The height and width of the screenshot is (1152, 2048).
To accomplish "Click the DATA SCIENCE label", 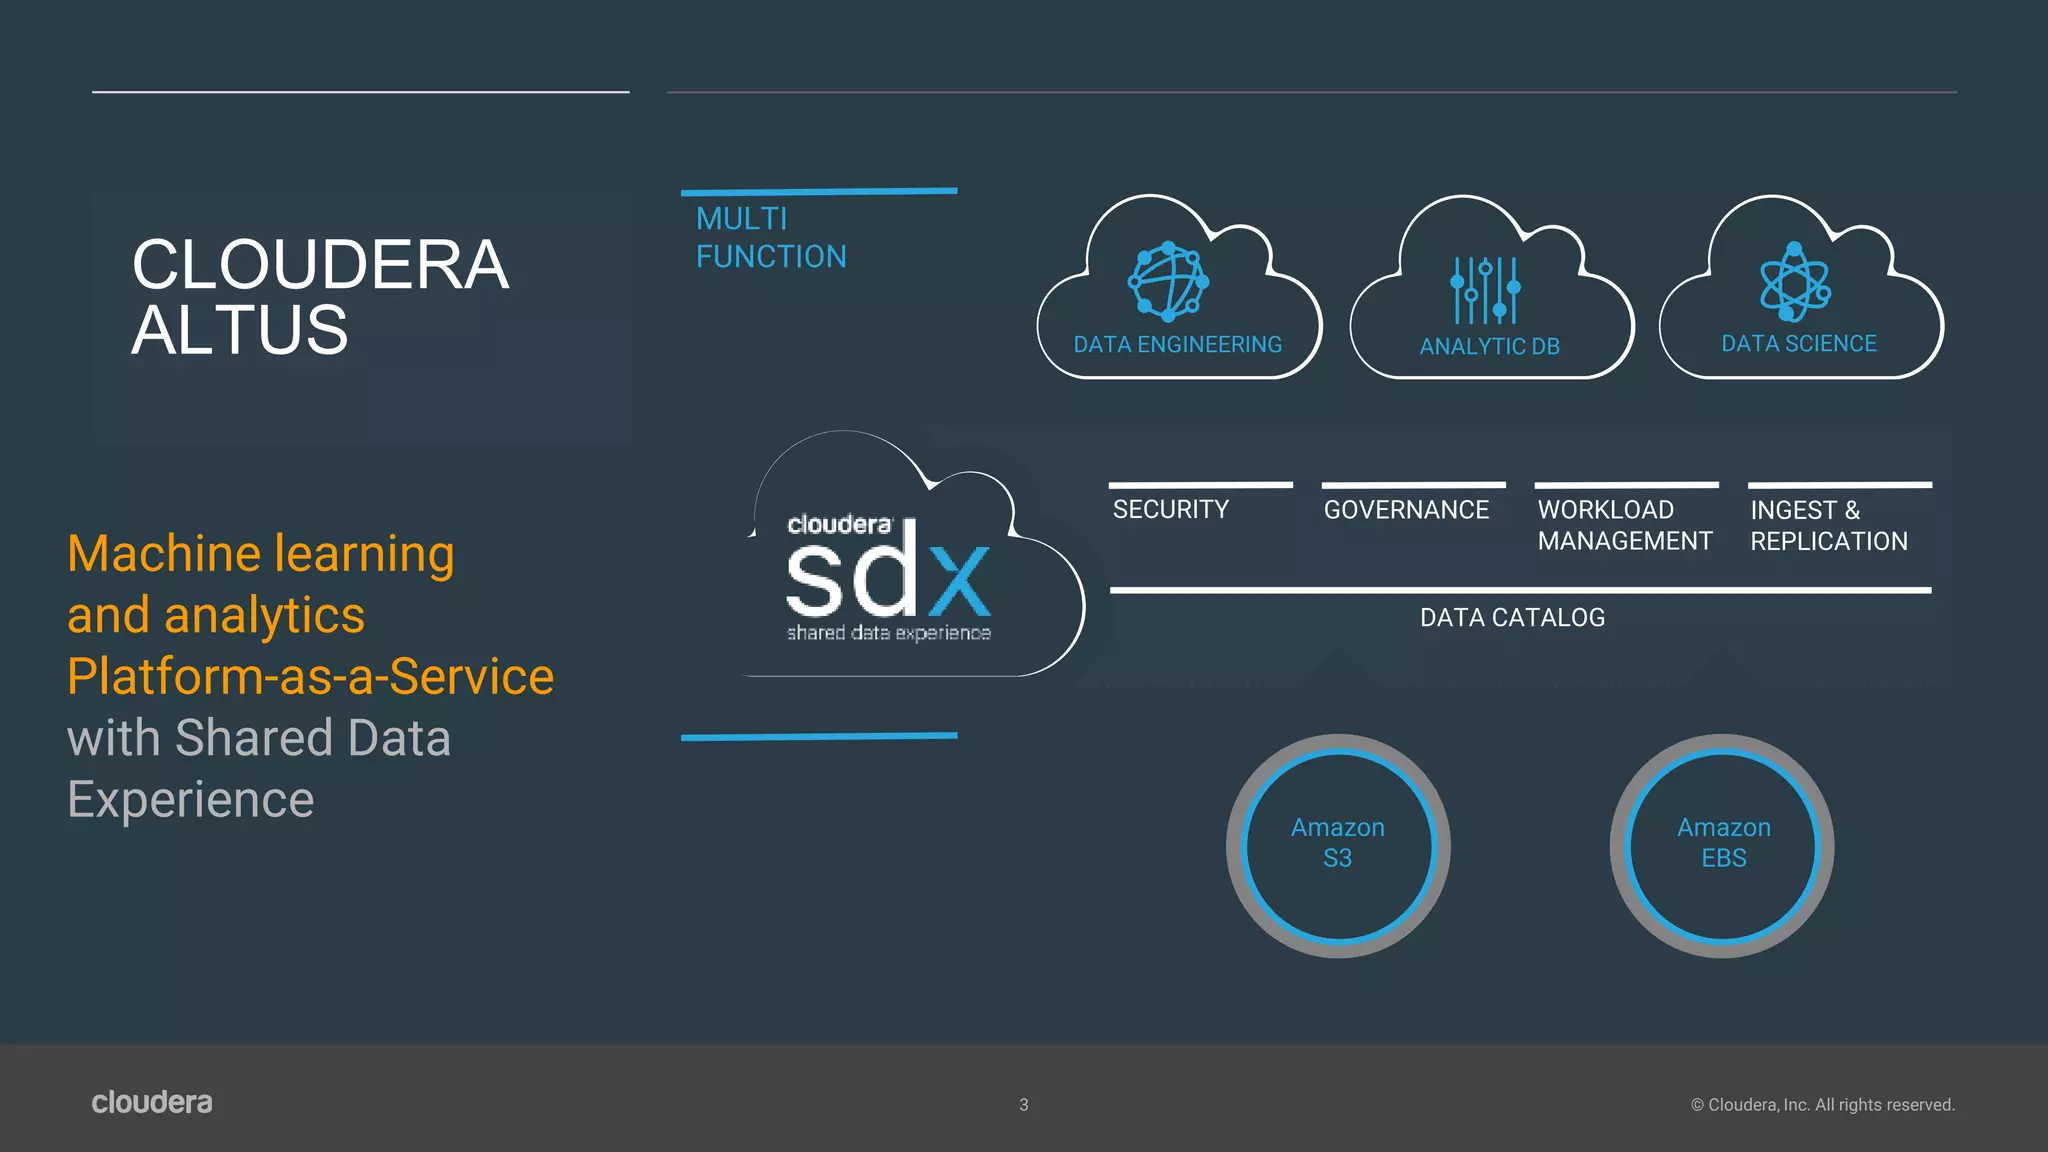I will [x=1799, y=344].
